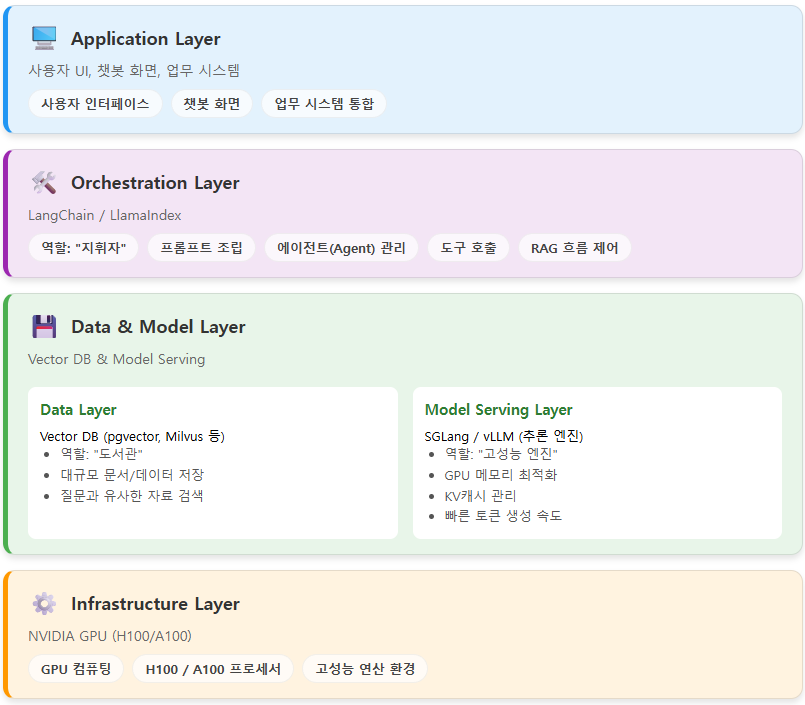The image size is (805, 705).
Task: Click the Orchestration Layer title text
Action: 155,183
